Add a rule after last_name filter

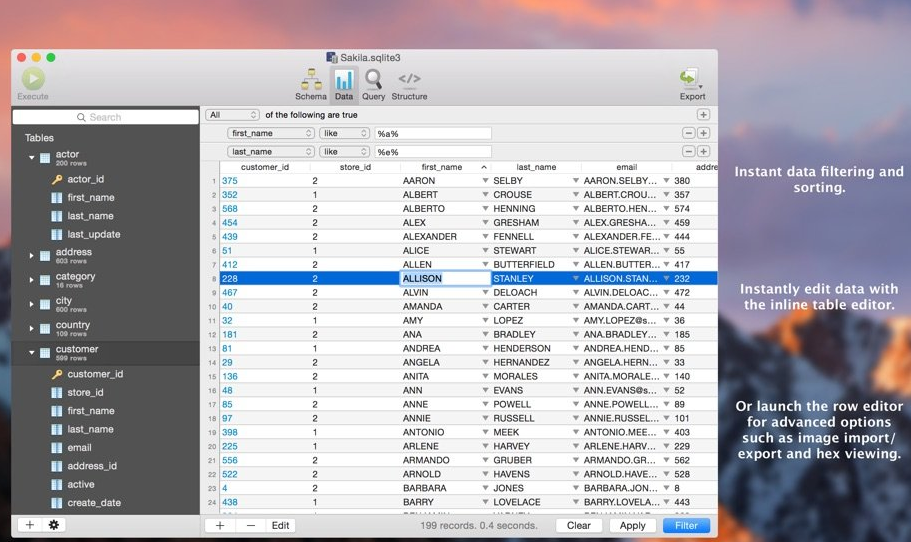(703, 152)
